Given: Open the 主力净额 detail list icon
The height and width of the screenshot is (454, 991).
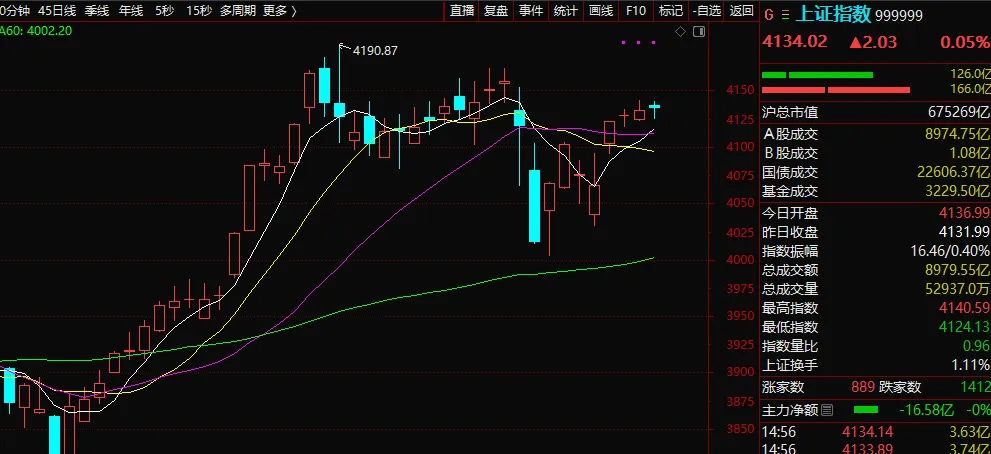Looking at the screenshot, I should point(826,411).
